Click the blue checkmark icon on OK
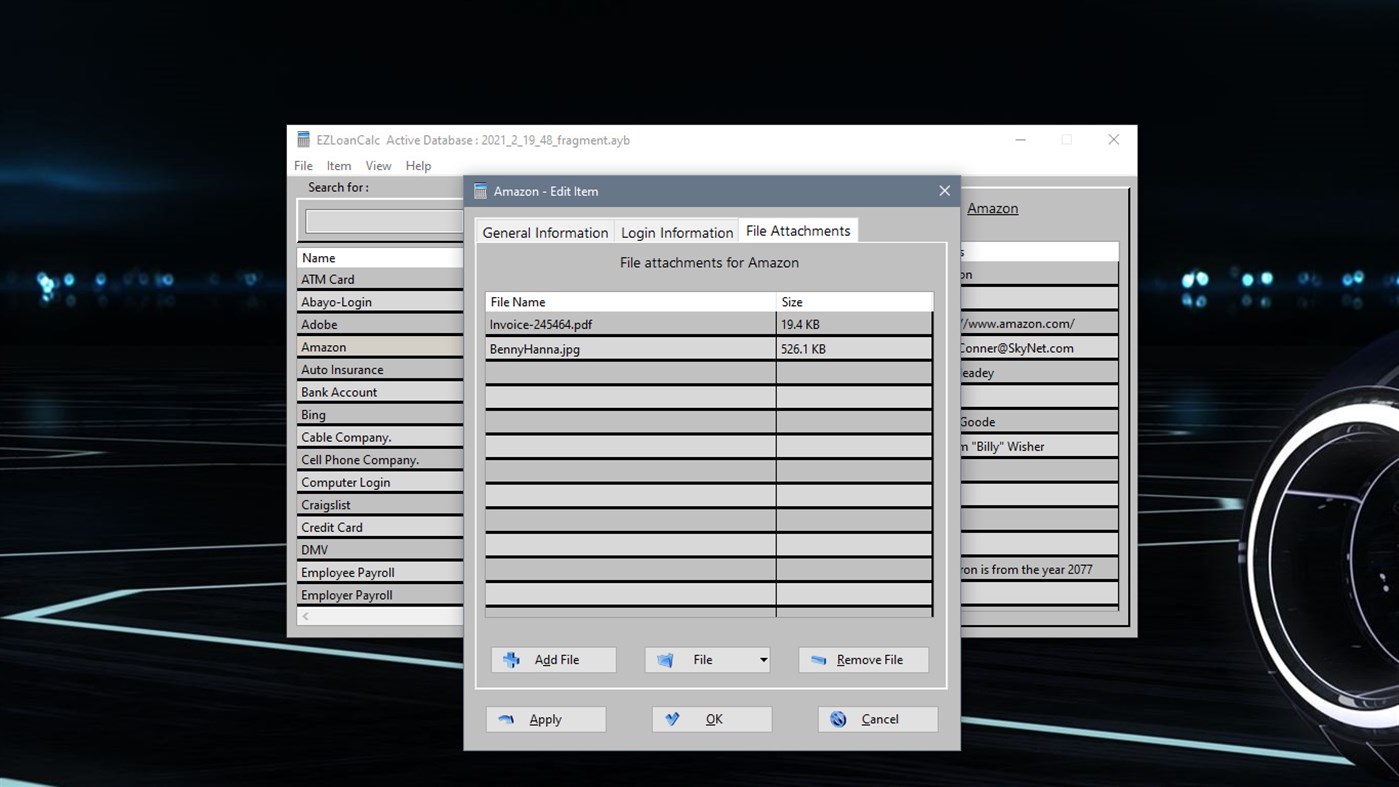This screenshot has width=1399, height=787. [x=671, y=719]
